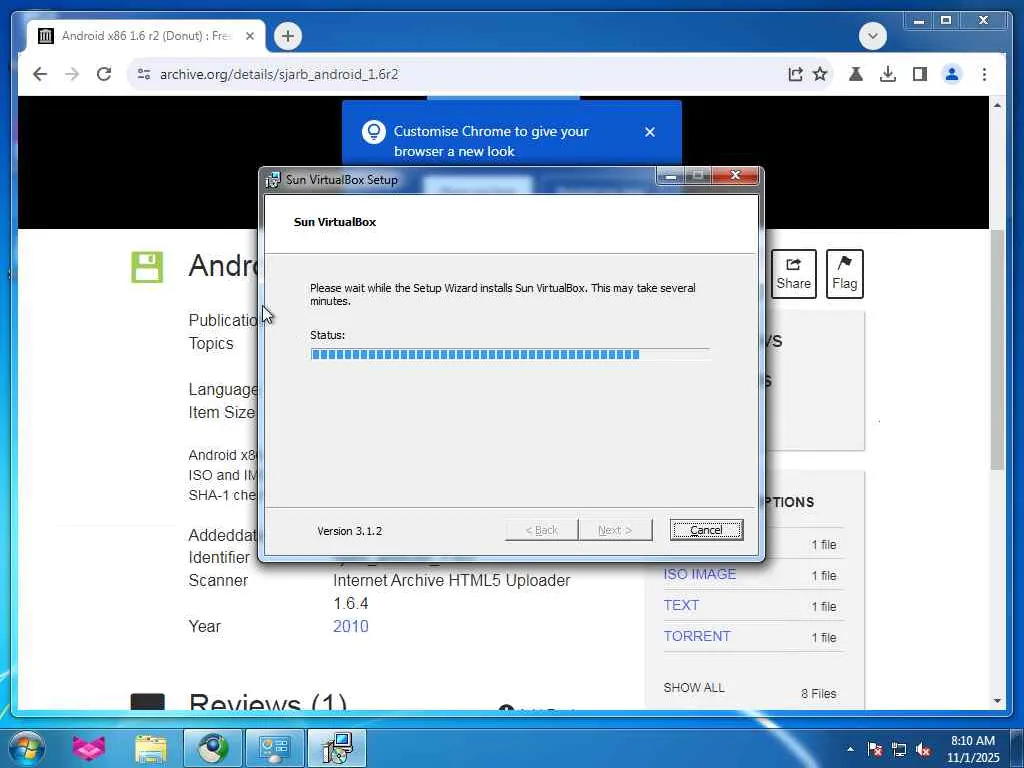Go back in Chrome history

tap(40, 74)
